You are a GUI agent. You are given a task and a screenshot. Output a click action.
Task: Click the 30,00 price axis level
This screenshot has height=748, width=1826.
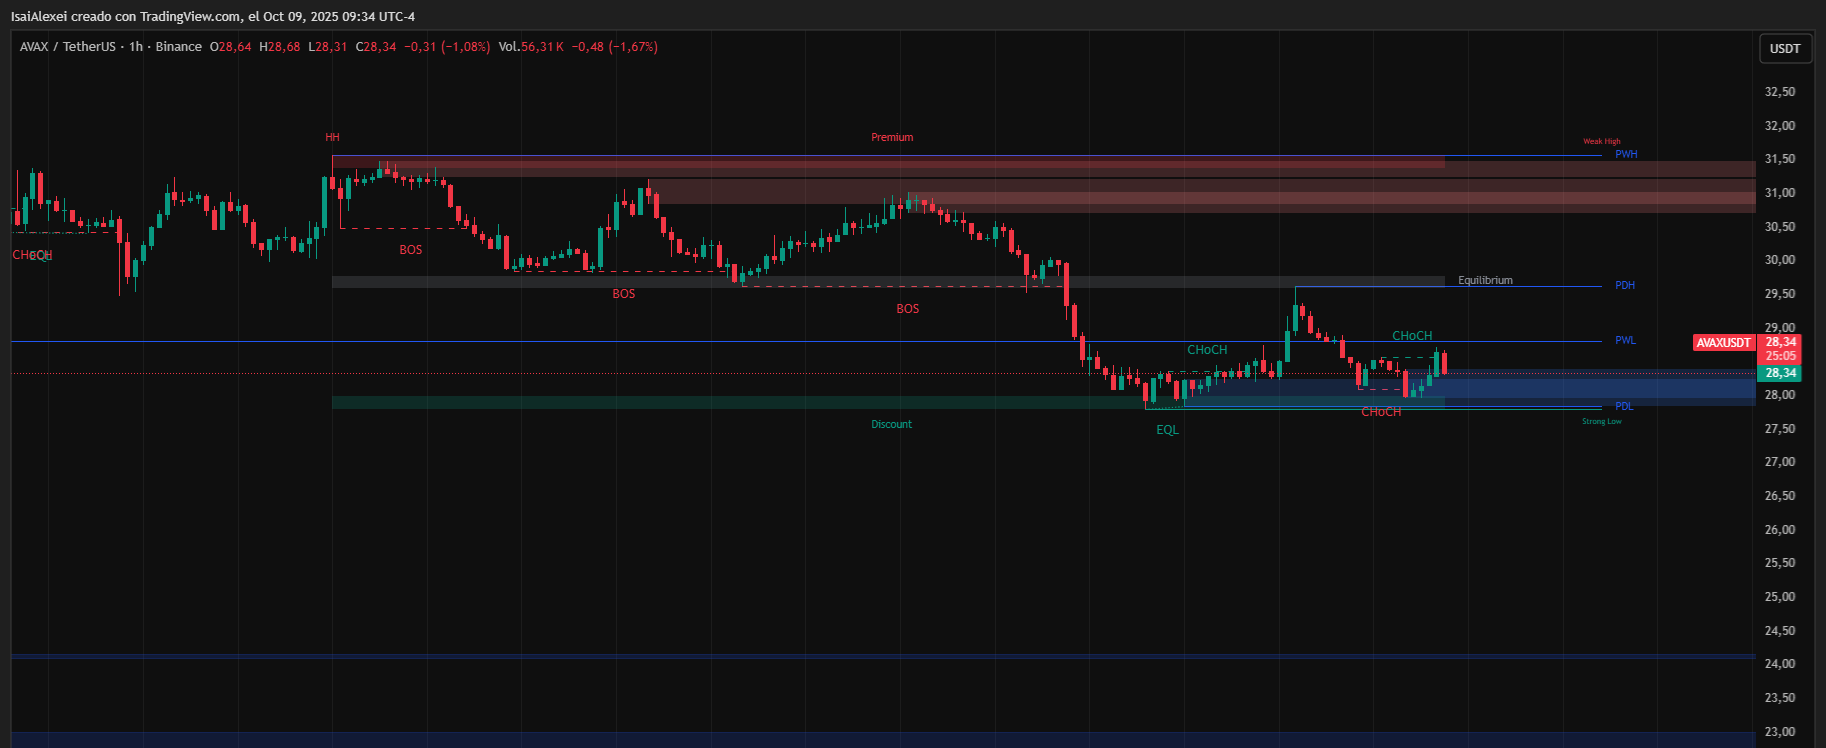pyautogui.click(x=1780, y=260)
